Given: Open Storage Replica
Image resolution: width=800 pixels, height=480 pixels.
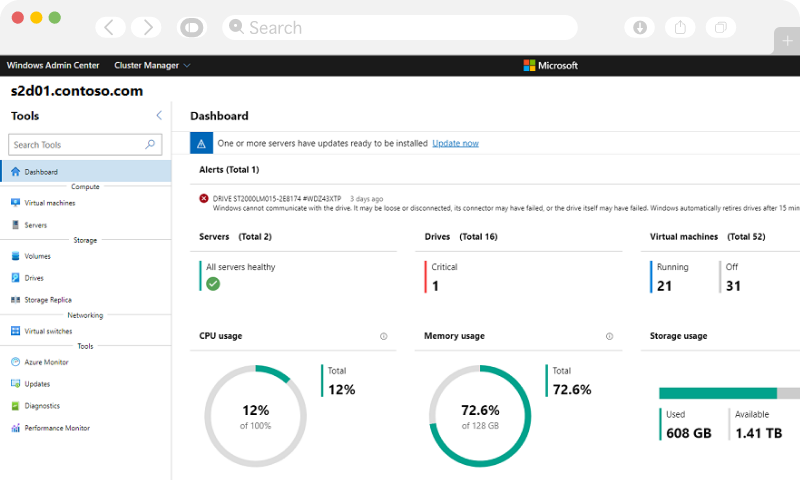Looking at the screenshot, I should pyautogui.click(x=48, y=300).
